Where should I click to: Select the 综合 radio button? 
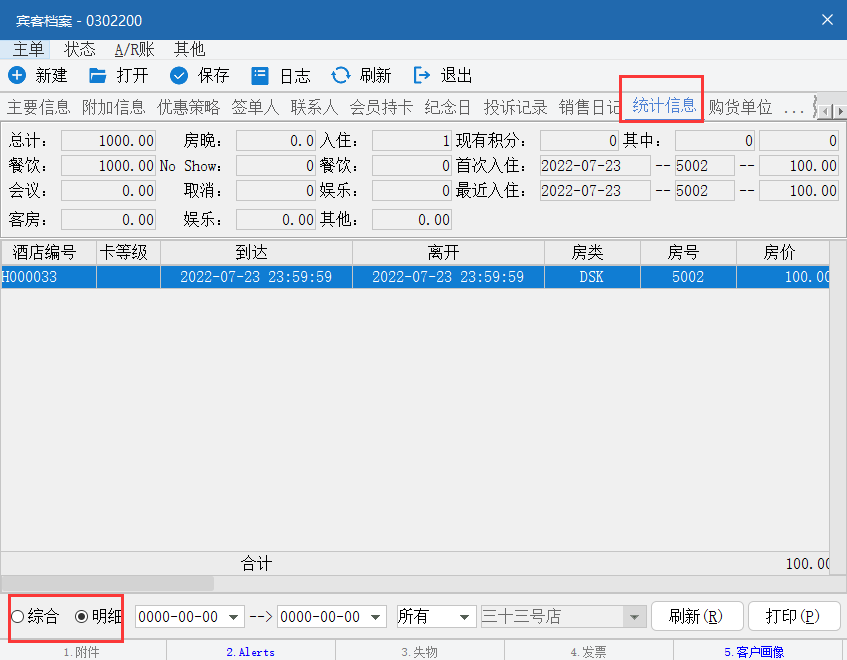pos(18,616)
